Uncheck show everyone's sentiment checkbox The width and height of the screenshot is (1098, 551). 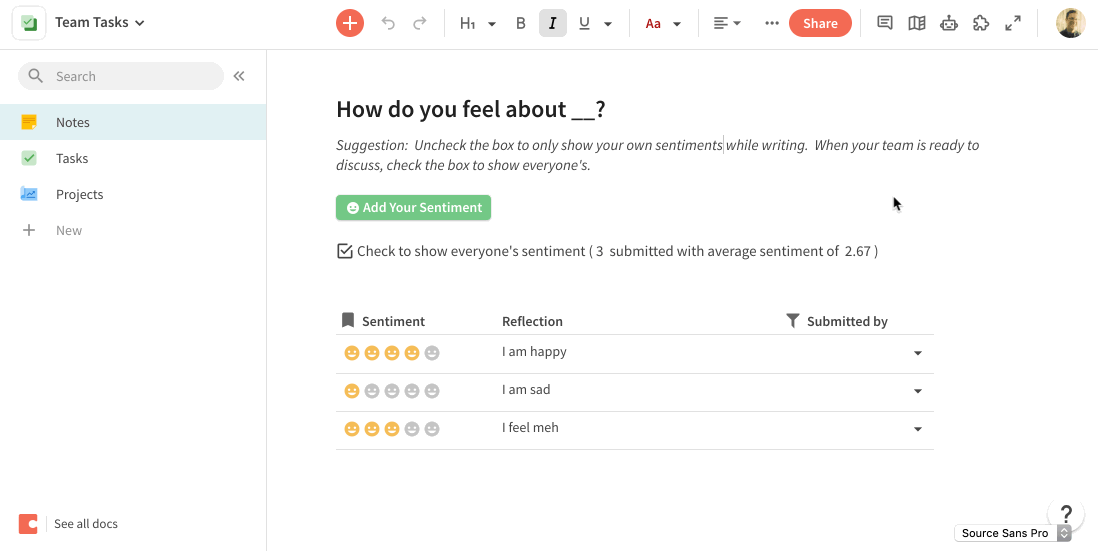point(345,251)
